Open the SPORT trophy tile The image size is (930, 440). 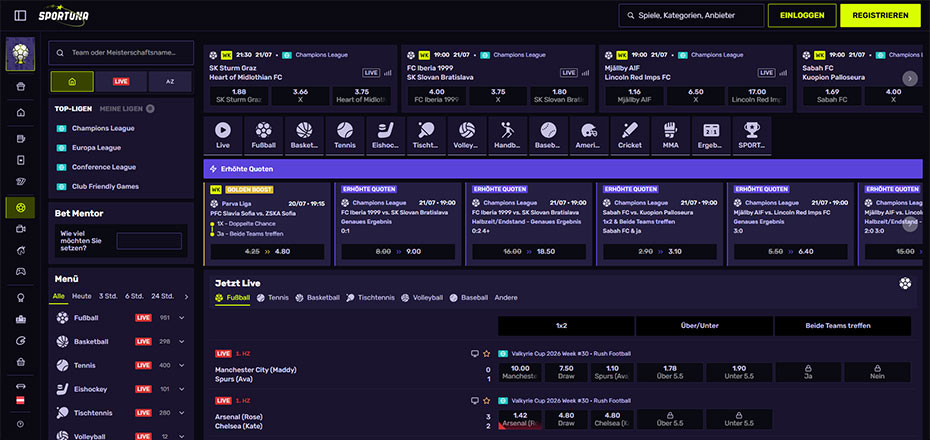(752, 136)
